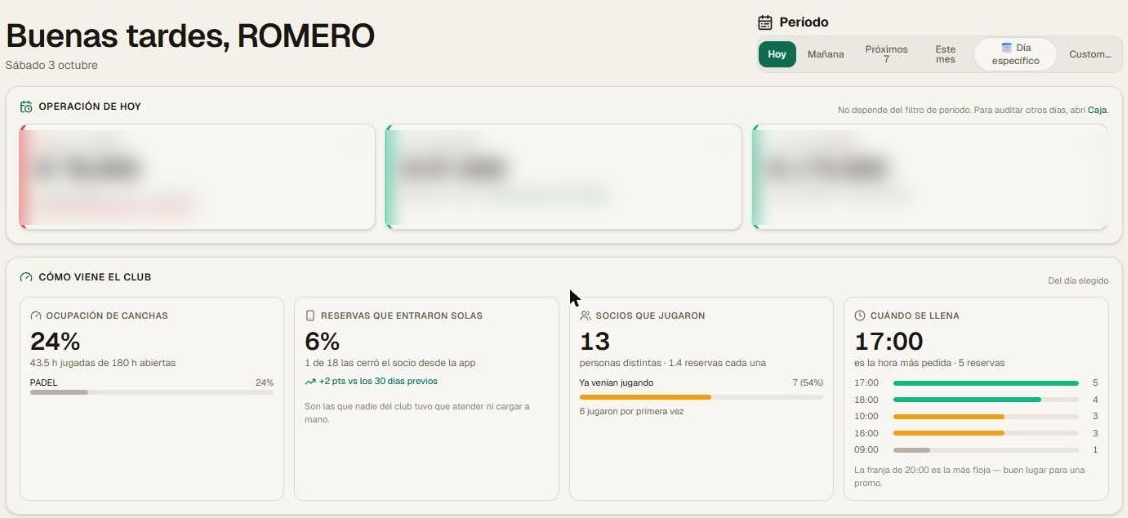Click the 6% self-service reservations value
This screenshot has width=1128, height=518.
tap(322, 341)
